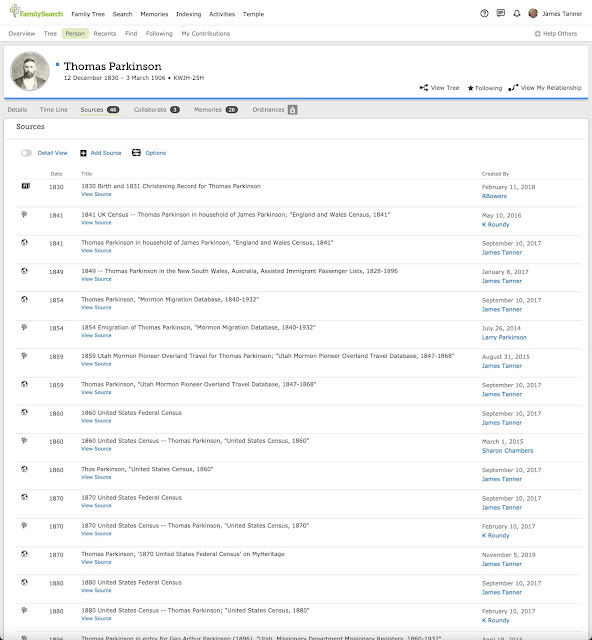Click the Created By column header
Image resolution: width=592 pixels, height=640 pixels.
pyautogui.click(x=495, y=174)
